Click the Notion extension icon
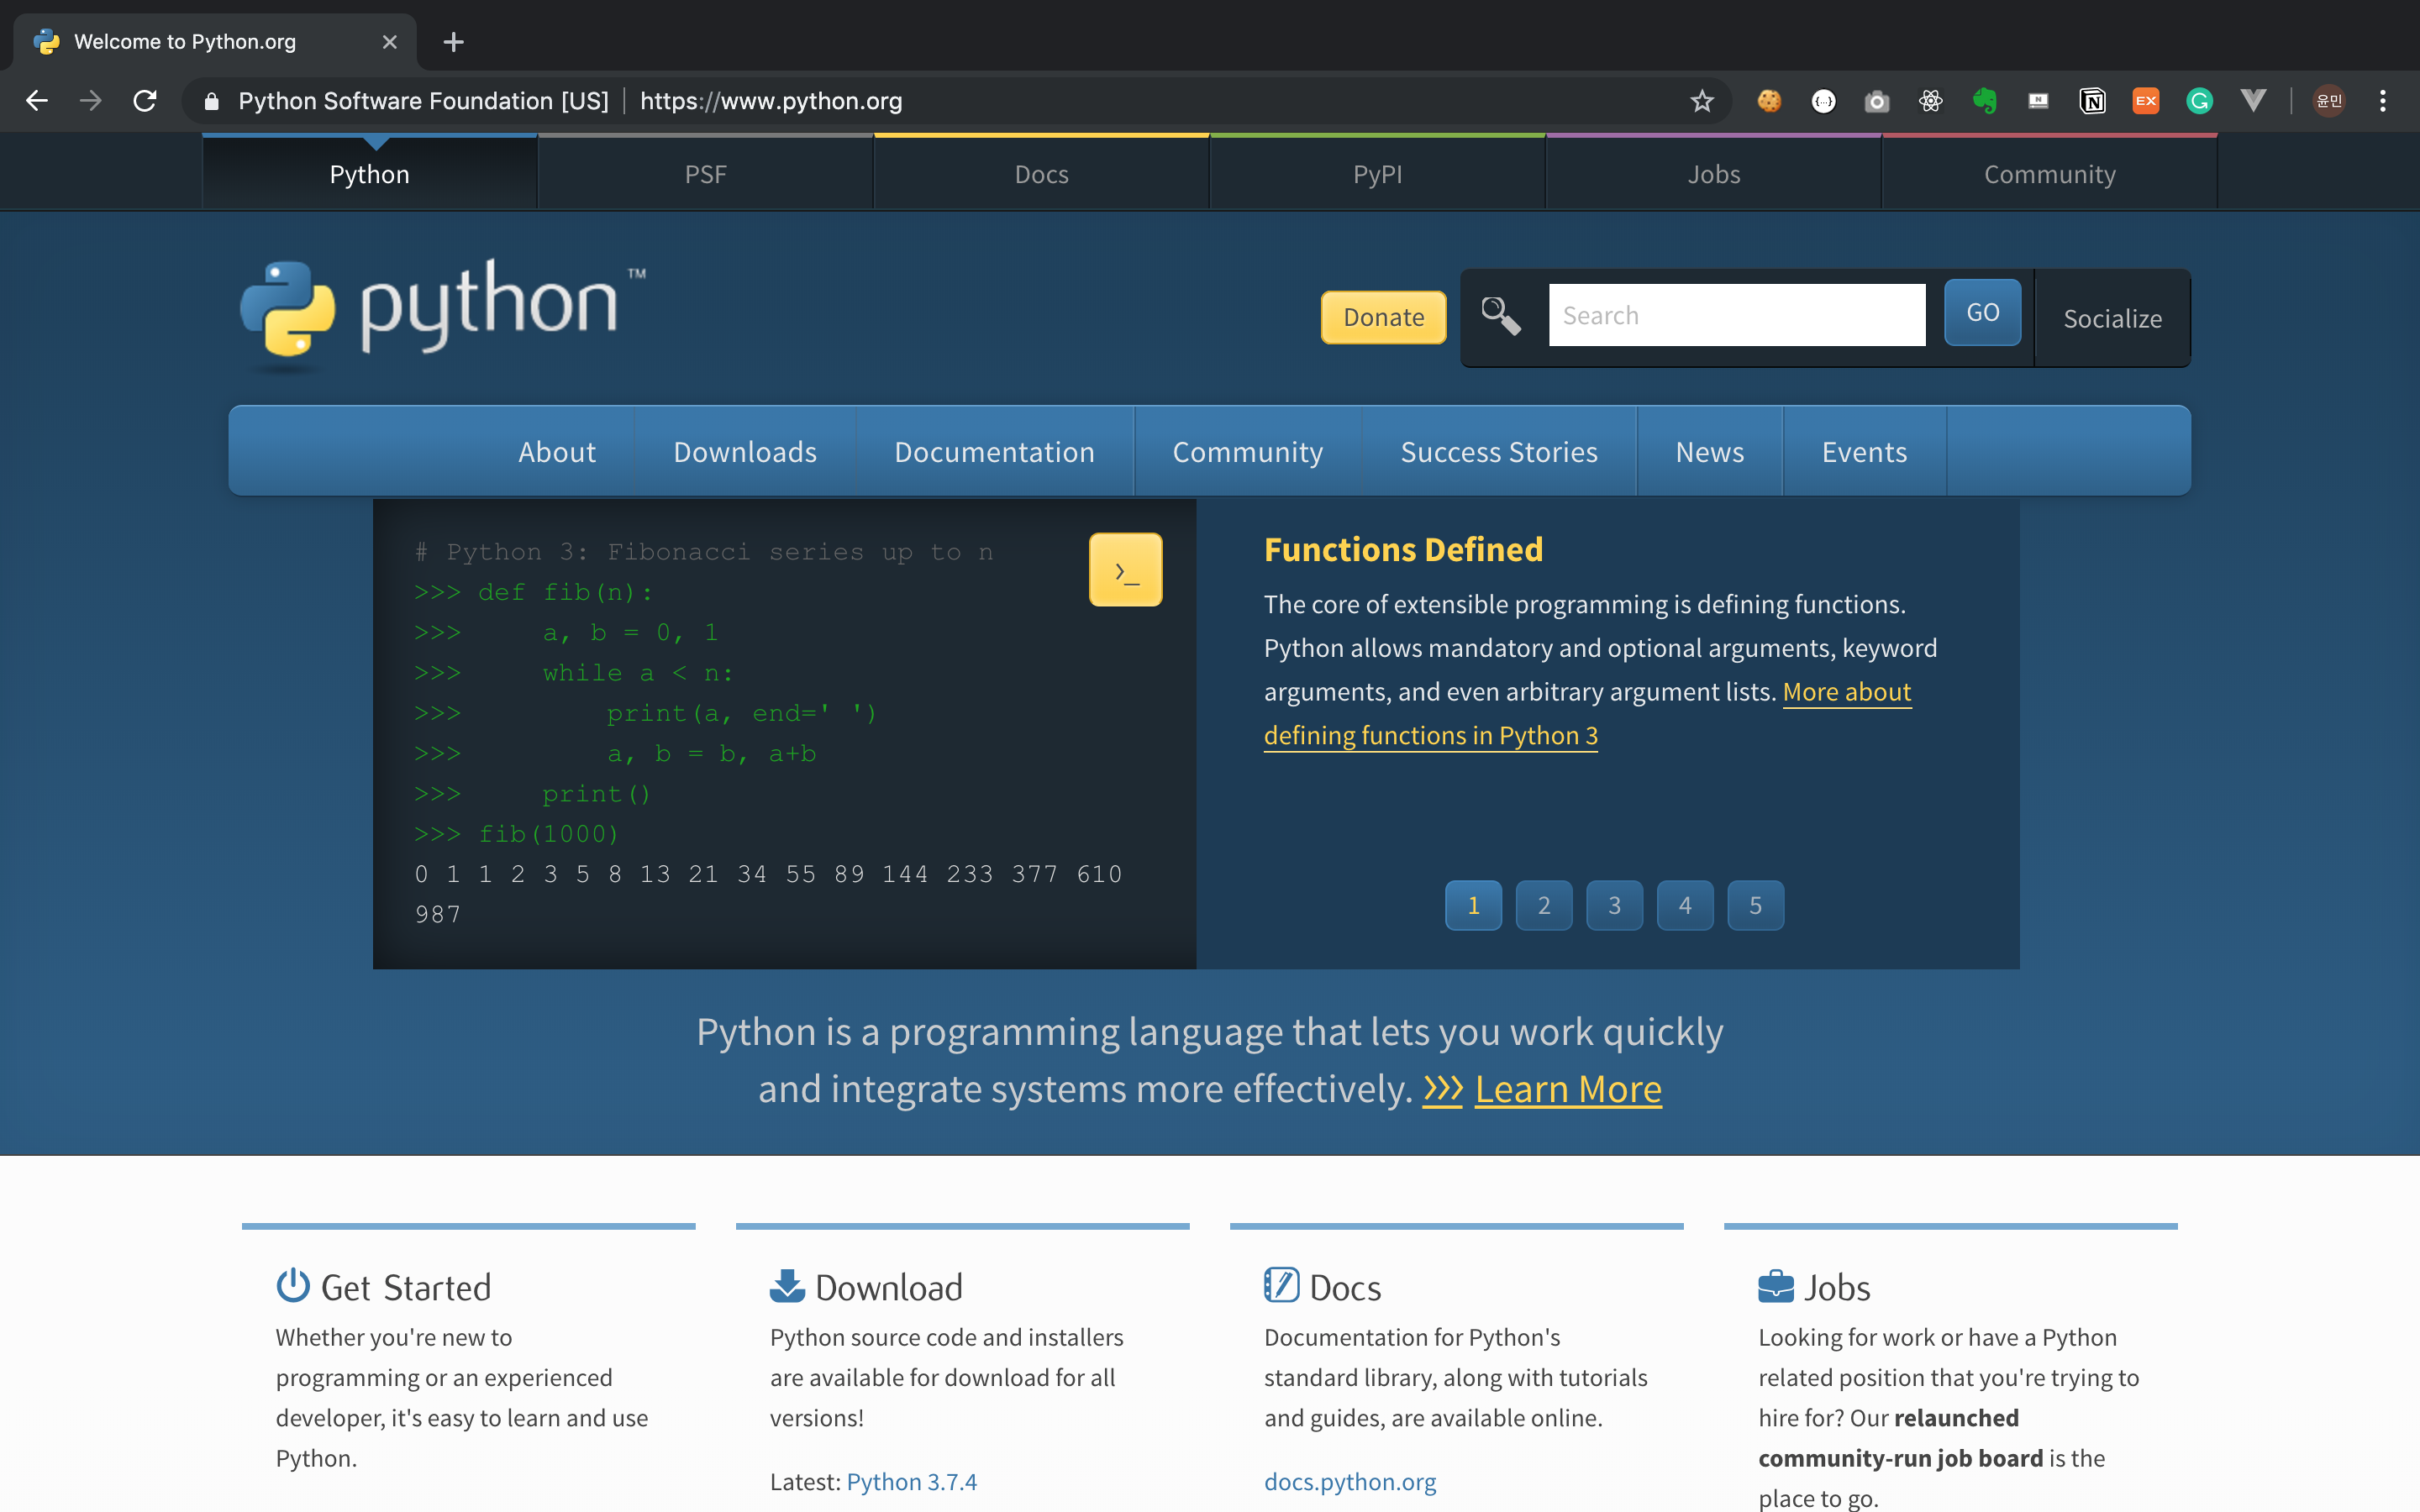The image size is (2420, 1512). pos(2092,101)
